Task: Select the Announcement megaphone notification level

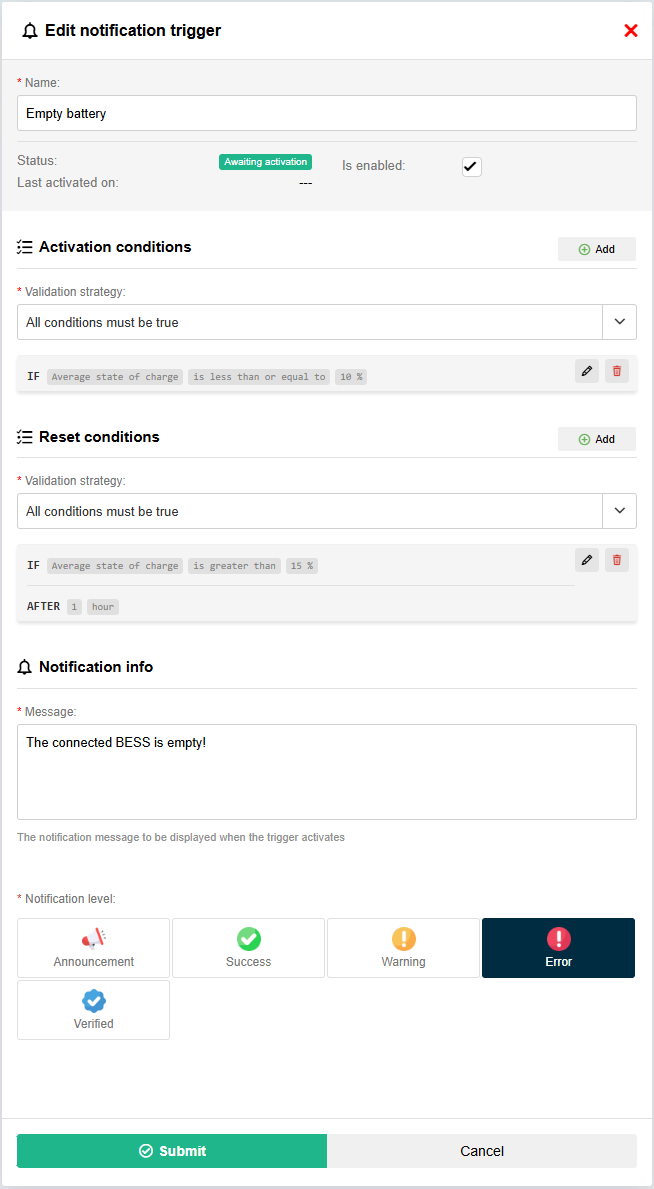Action: pos(94,948)
